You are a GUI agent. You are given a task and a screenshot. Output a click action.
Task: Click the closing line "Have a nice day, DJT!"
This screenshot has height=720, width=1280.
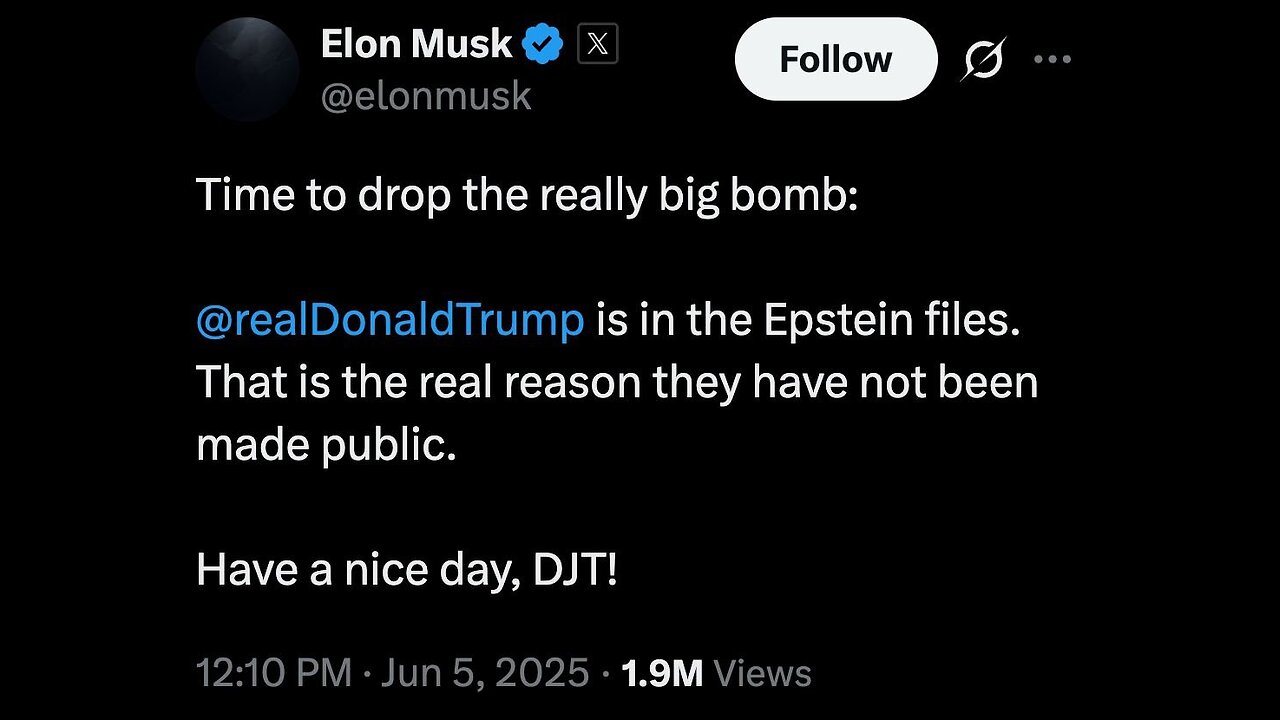tap(407, 571)
